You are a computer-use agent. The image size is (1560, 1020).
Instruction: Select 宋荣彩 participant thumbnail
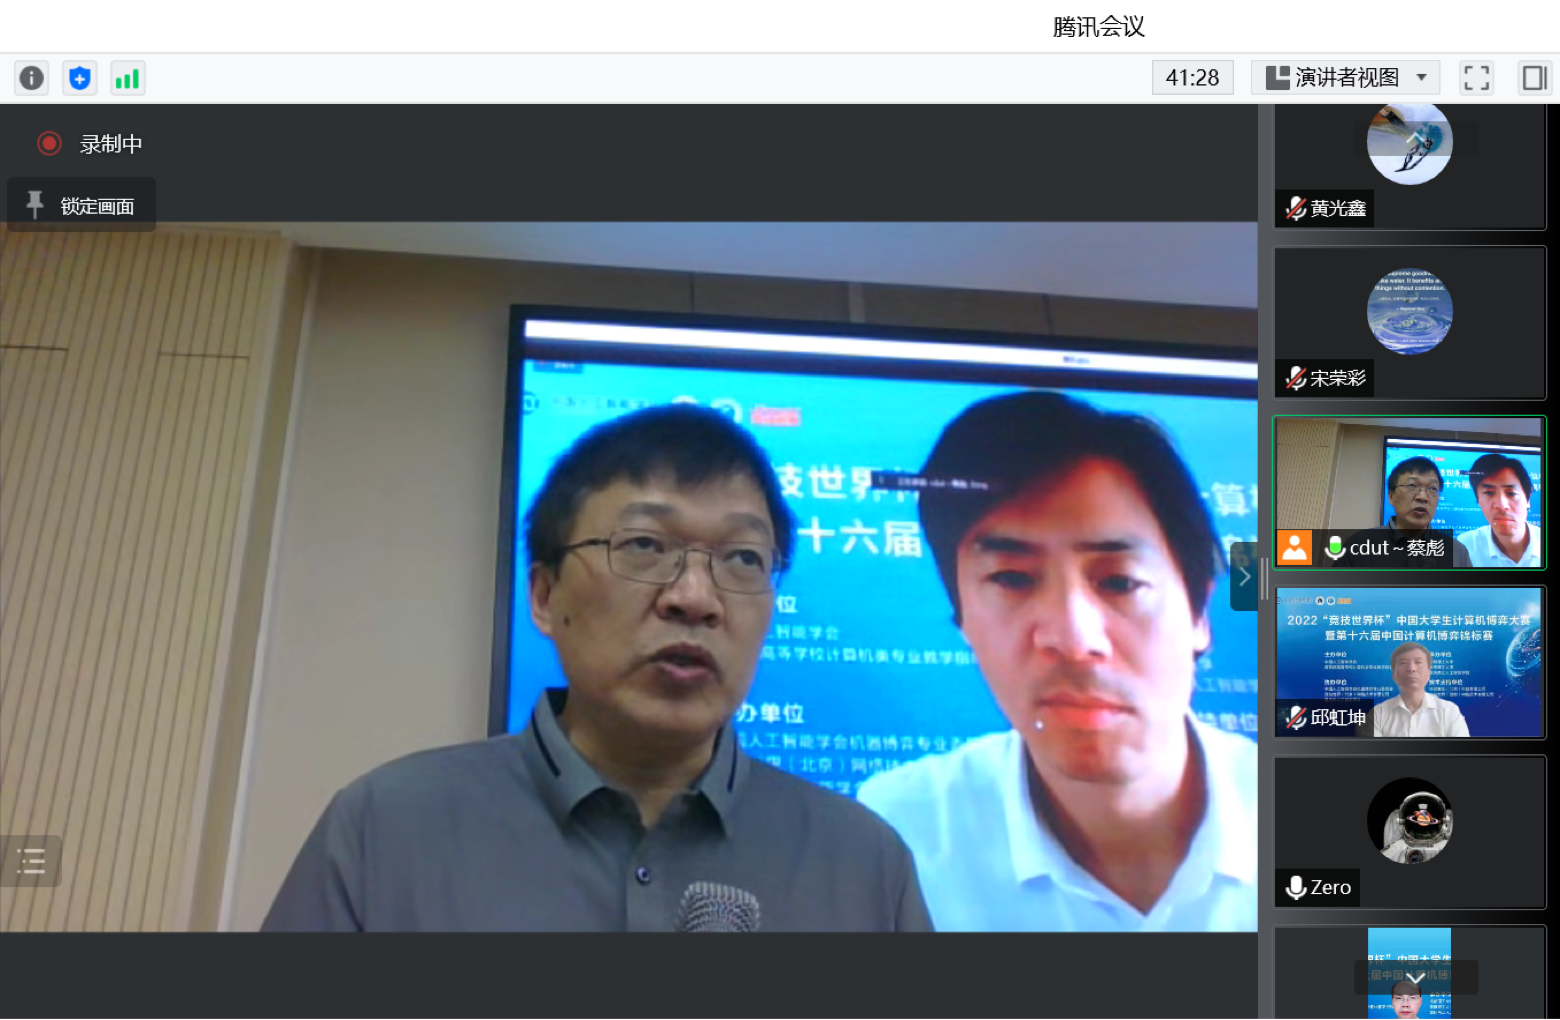pos(1410,323)
